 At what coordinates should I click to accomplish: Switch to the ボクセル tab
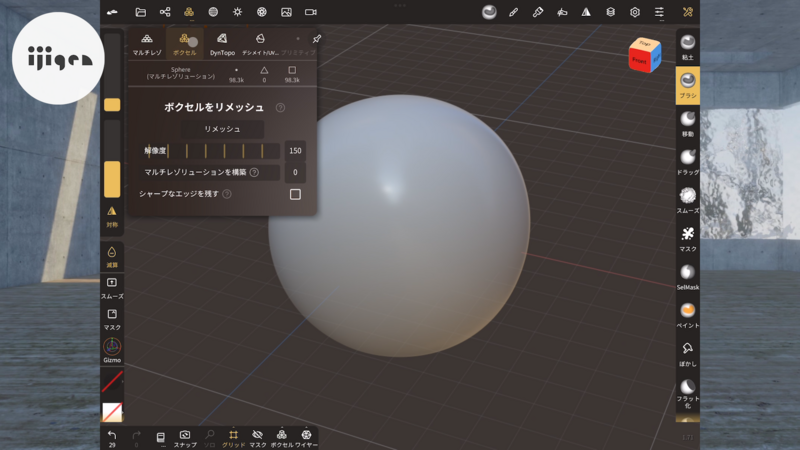coord(185,44)
